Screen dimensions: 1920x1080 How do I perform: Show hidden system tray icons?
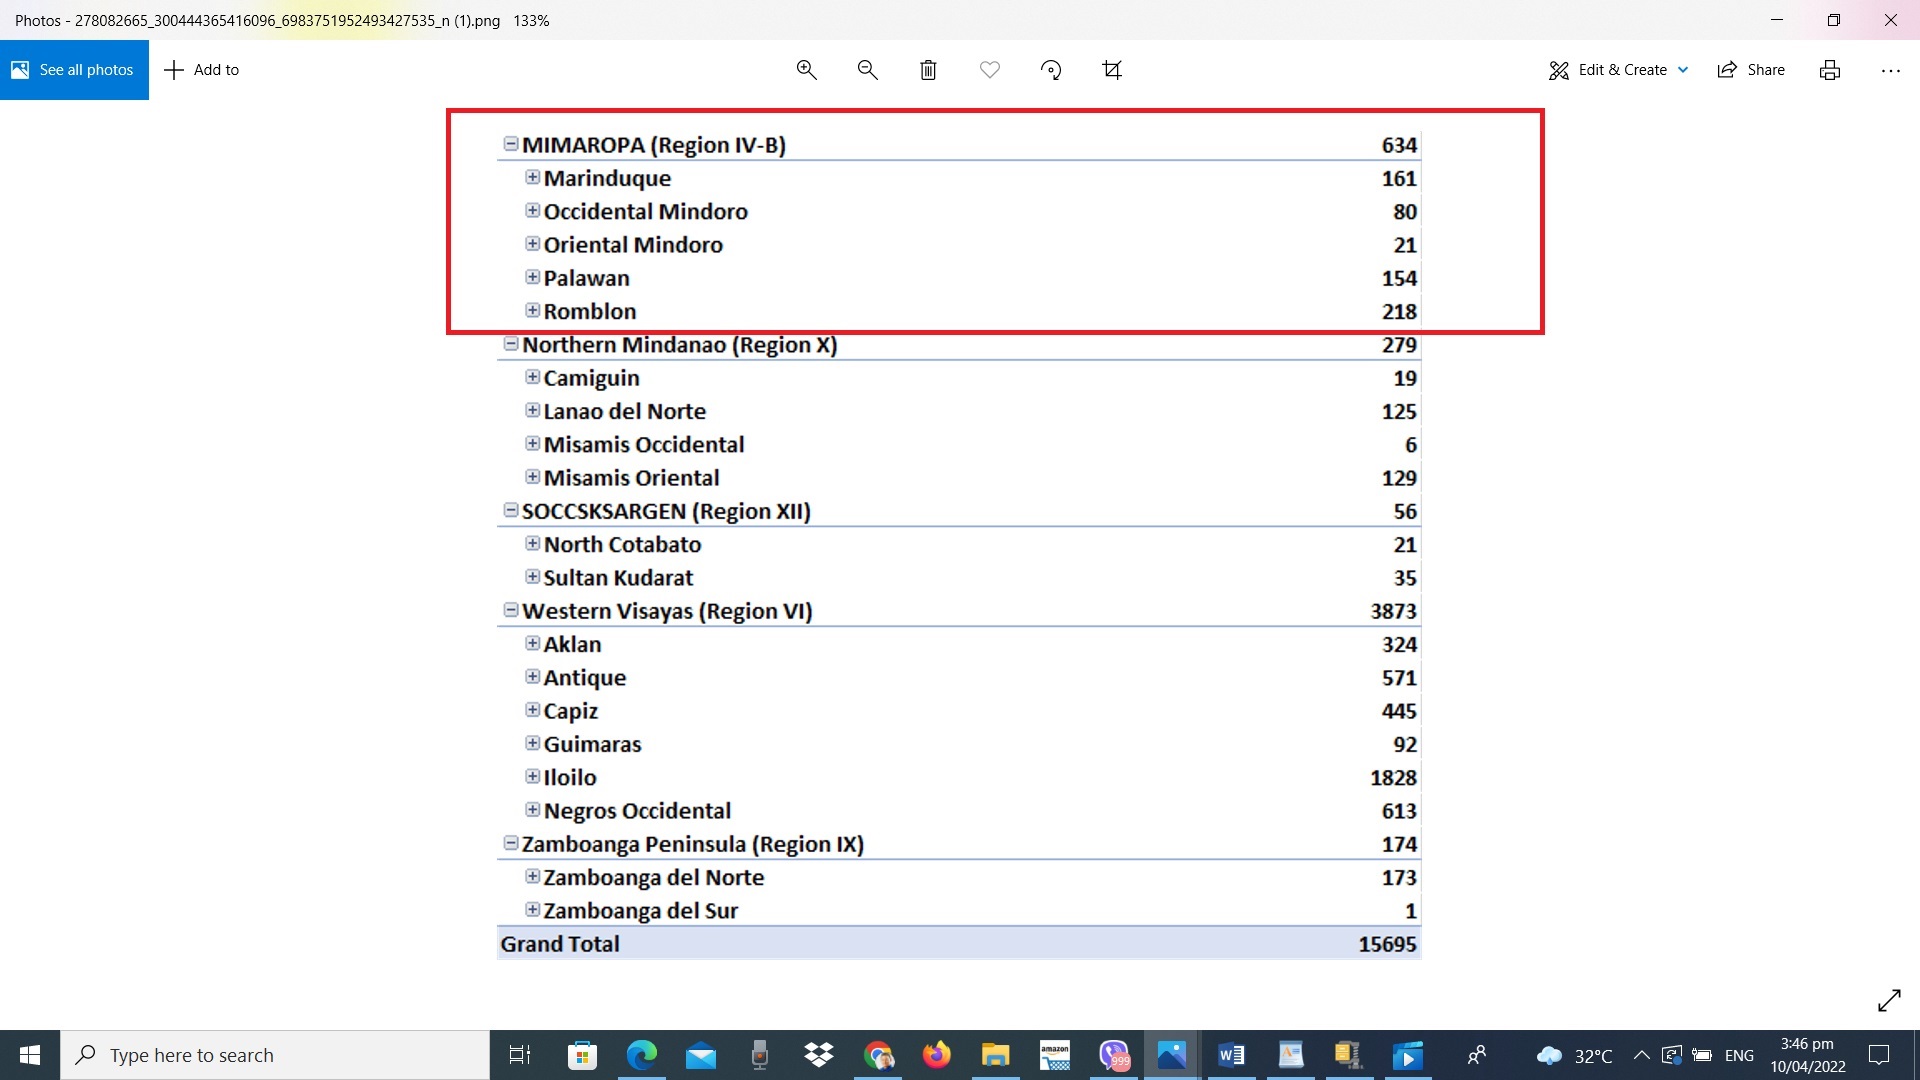(x=1641, y=1055)
